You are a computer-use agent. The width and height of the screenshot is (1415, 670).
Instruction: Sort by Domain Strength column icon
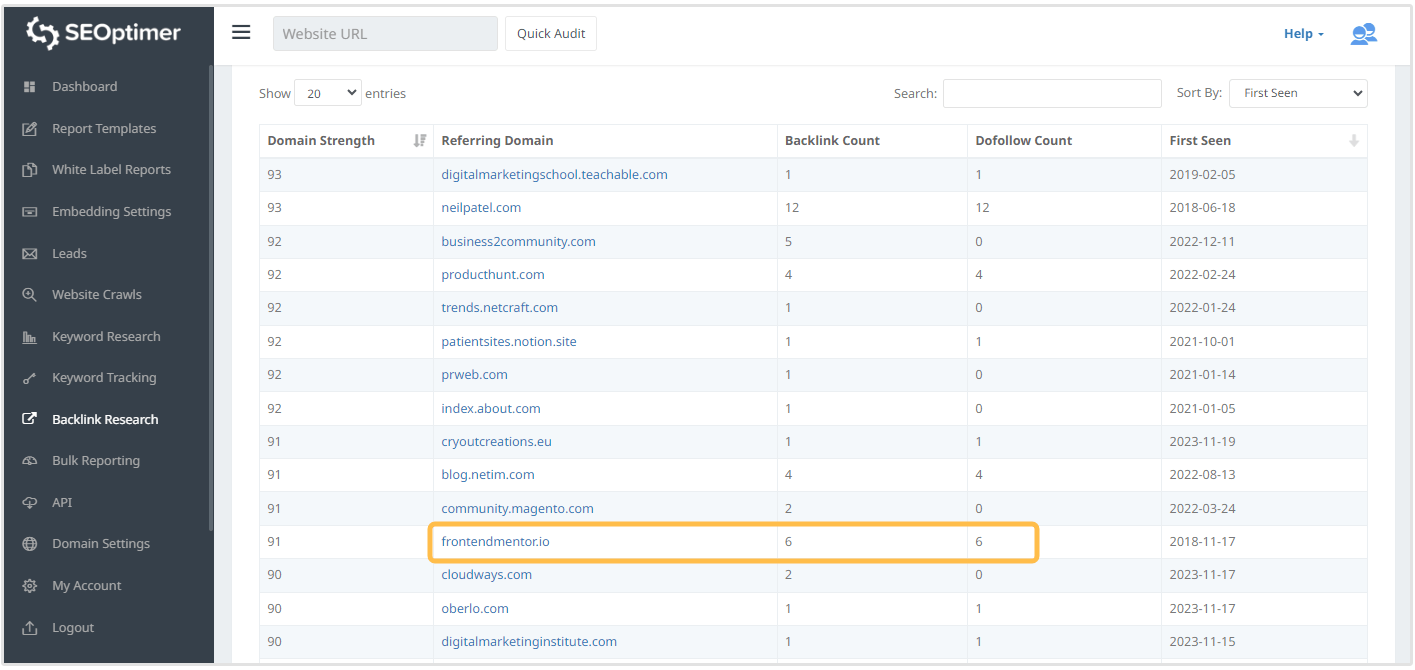point(419,141)
